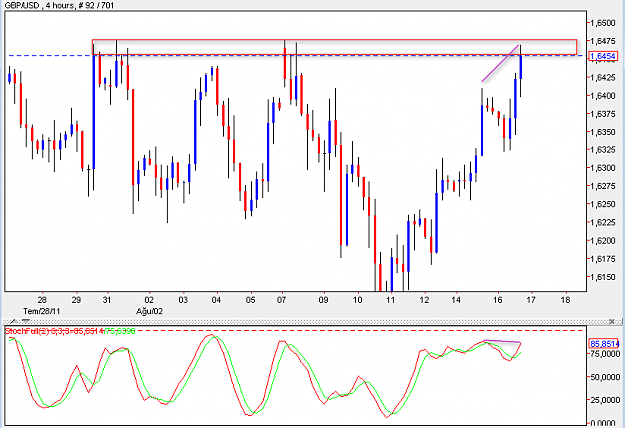Click the 1,6250 price axis label

click(x=604, y=204)
